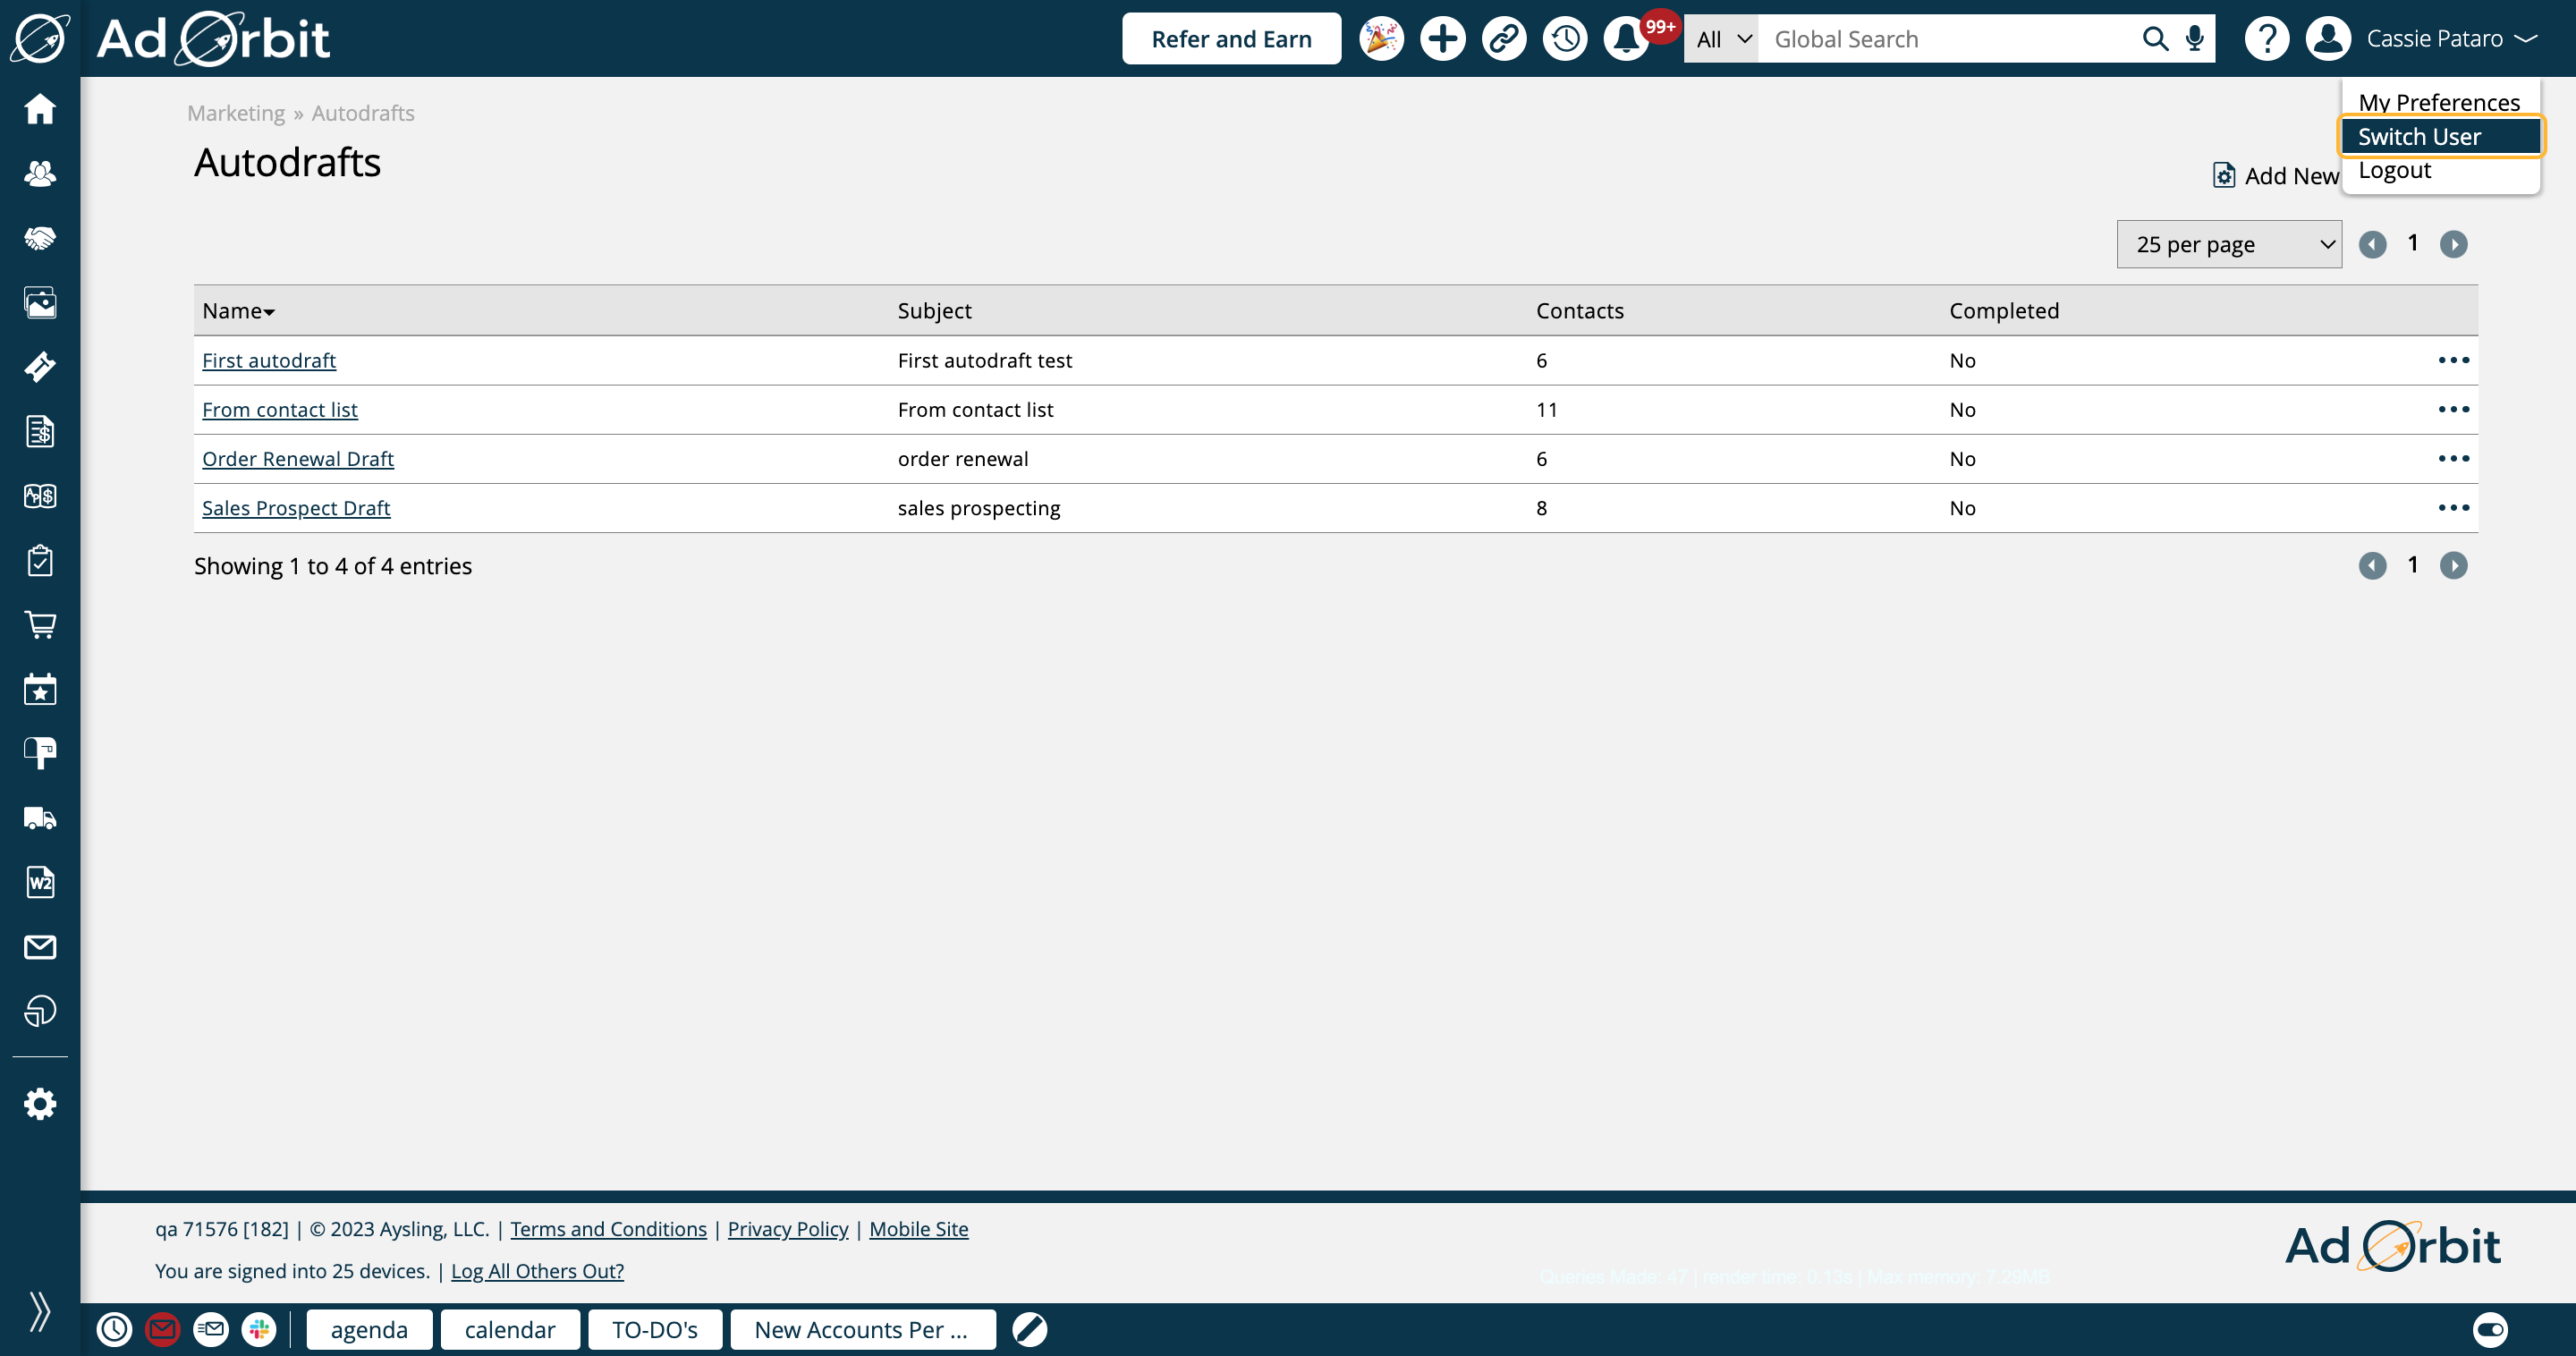This screenshot has height=1356, width=2576.
Task: Sort by the Name column header
Action: [238, 311]
